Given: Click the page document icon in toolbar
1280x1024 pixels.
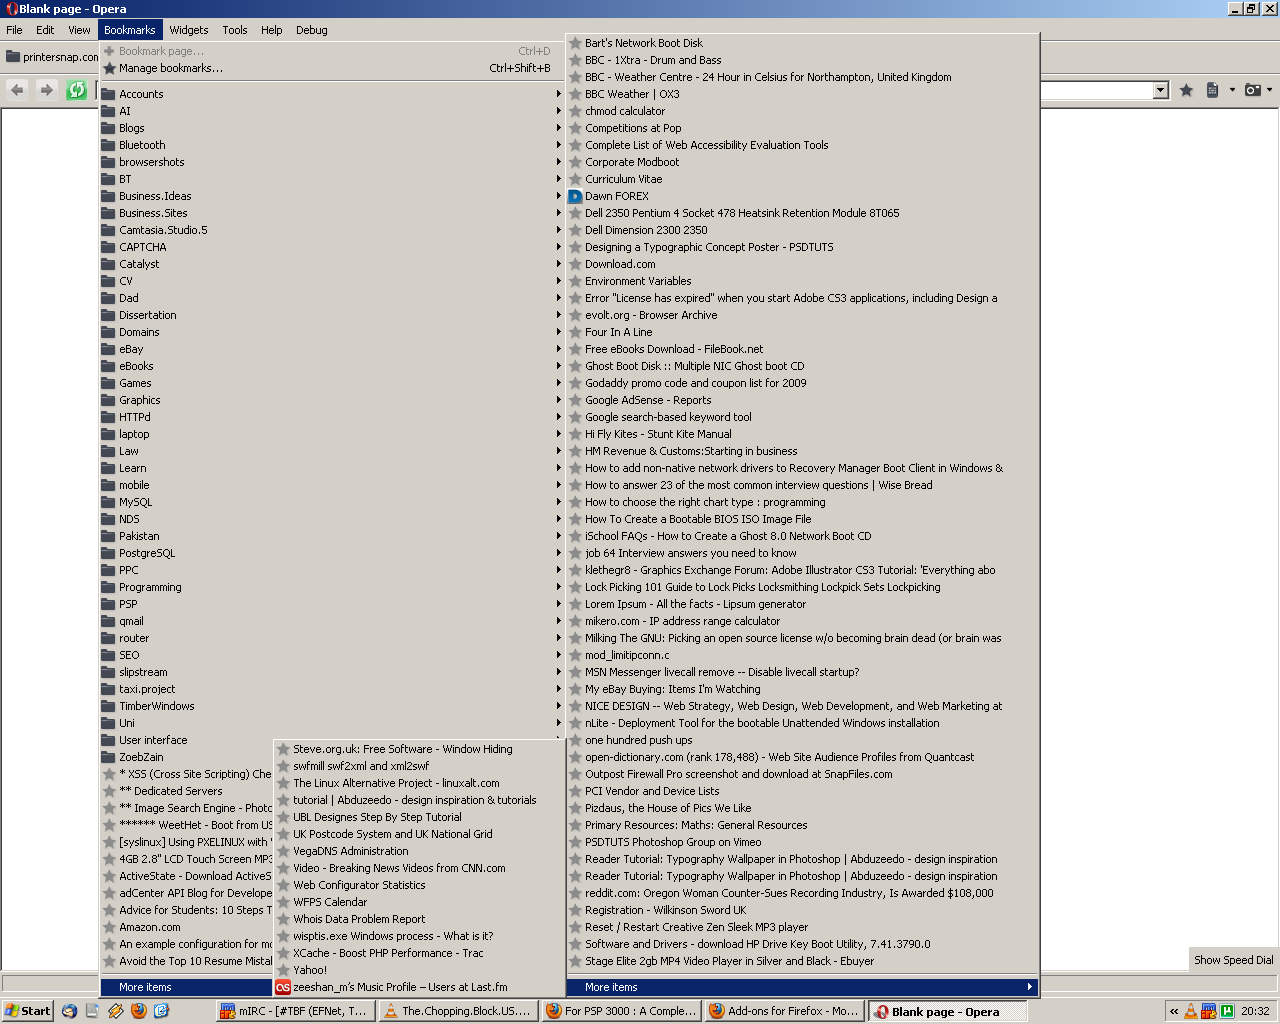Looking at the screenshot, I should [1212, 90].
